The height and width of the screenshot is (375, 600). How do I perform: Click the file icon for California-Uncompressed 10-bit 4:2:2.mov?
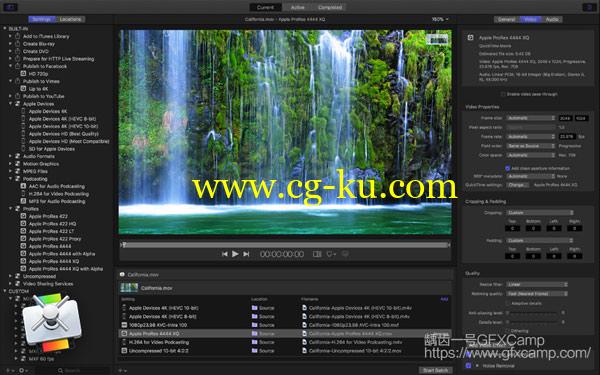click(305, 350)
